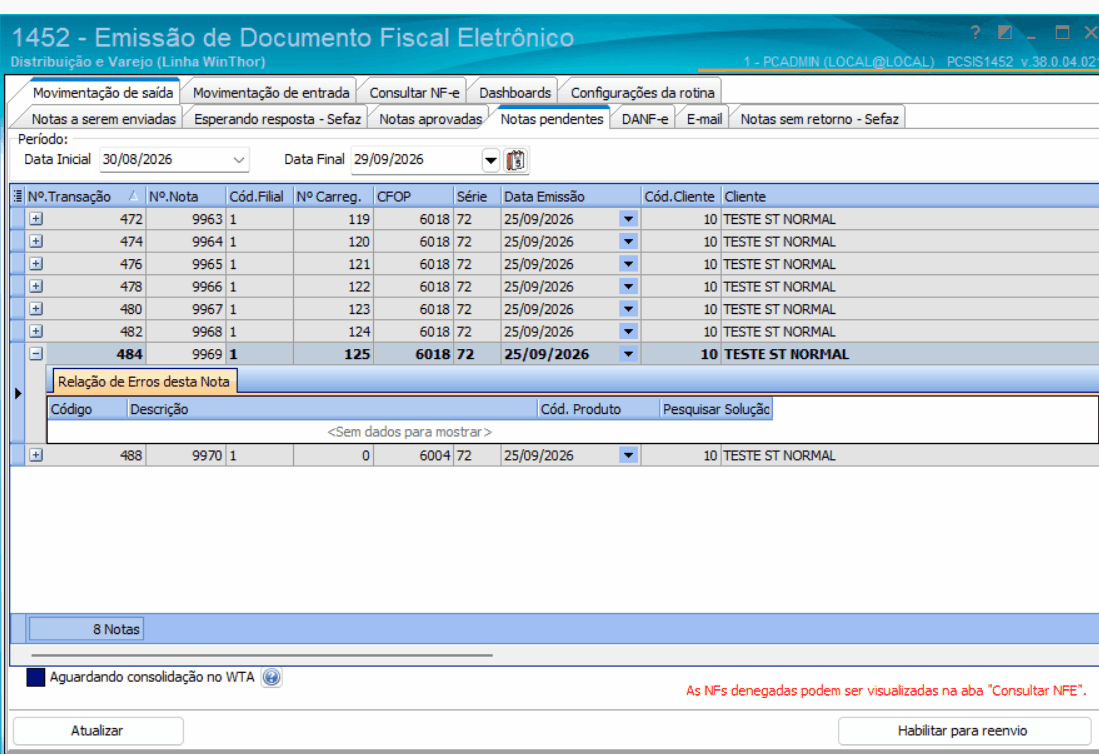
Task: Select Notas a serem enviadas tab
Action: click(103, 119)
